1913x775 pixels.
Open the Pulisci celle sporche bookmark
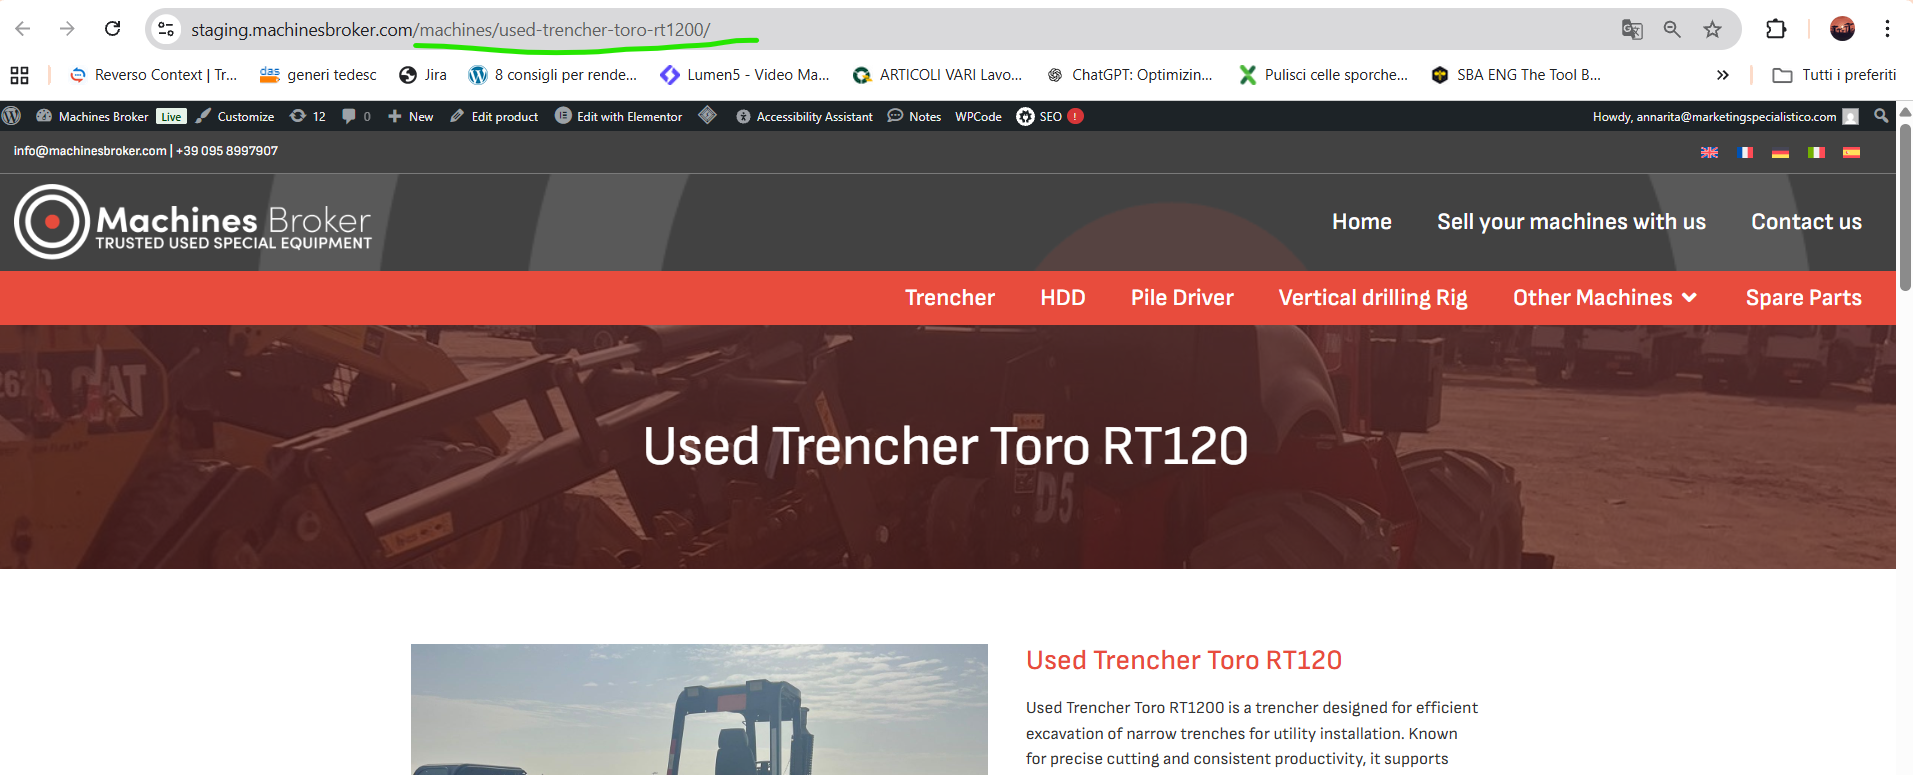pos(1323,75)
